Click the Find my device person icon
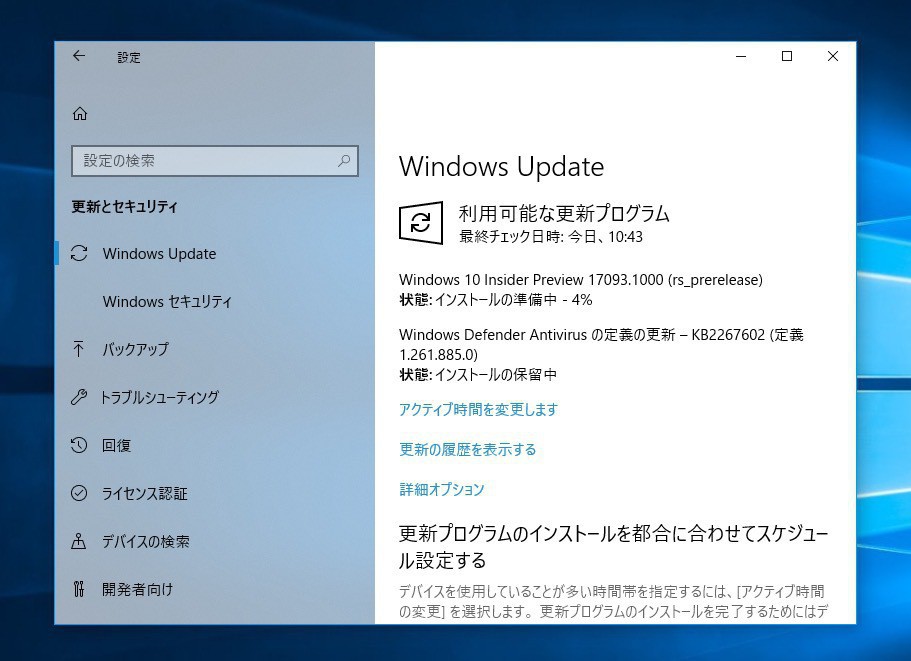Screen dimensions: 911x661 (x=78, y=541)
